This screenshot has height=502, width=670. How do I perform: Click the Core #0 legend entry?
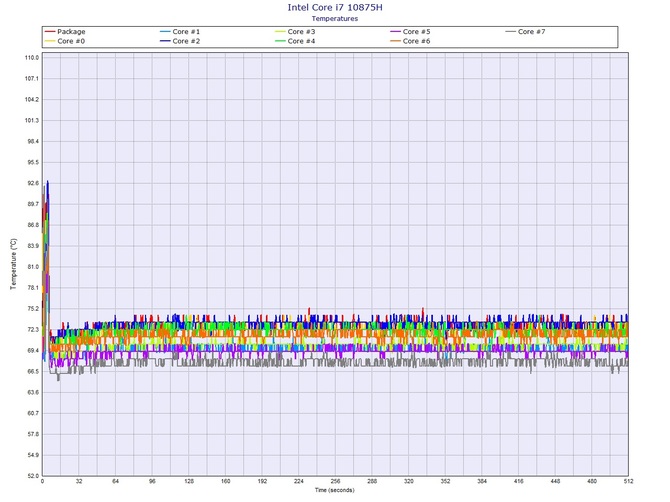click(x=65, y=41)
